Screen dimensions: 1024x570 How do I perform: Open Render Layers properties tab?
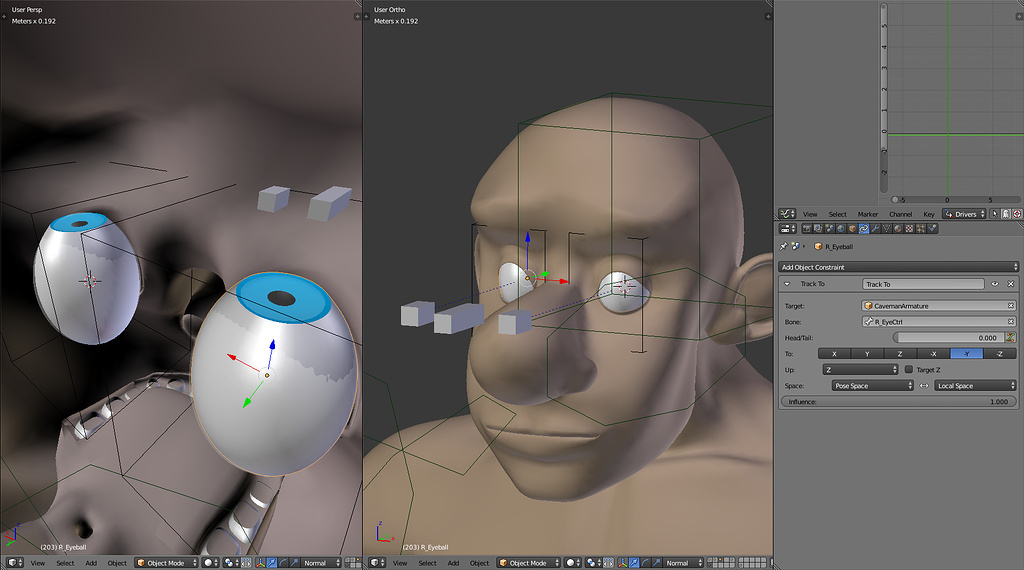pos(818,229)
